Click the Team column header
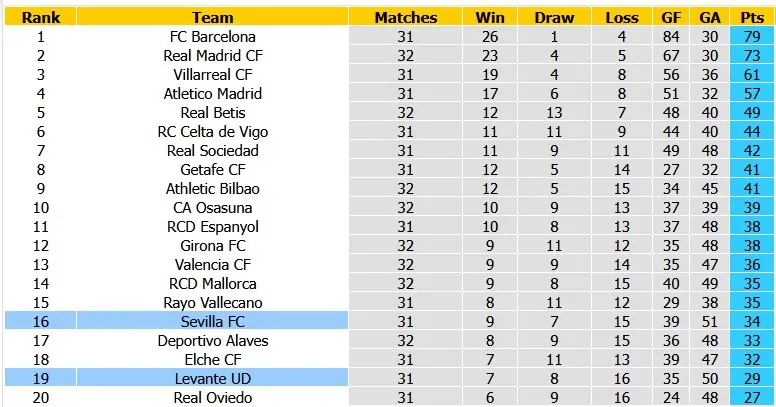 (213, 17)
